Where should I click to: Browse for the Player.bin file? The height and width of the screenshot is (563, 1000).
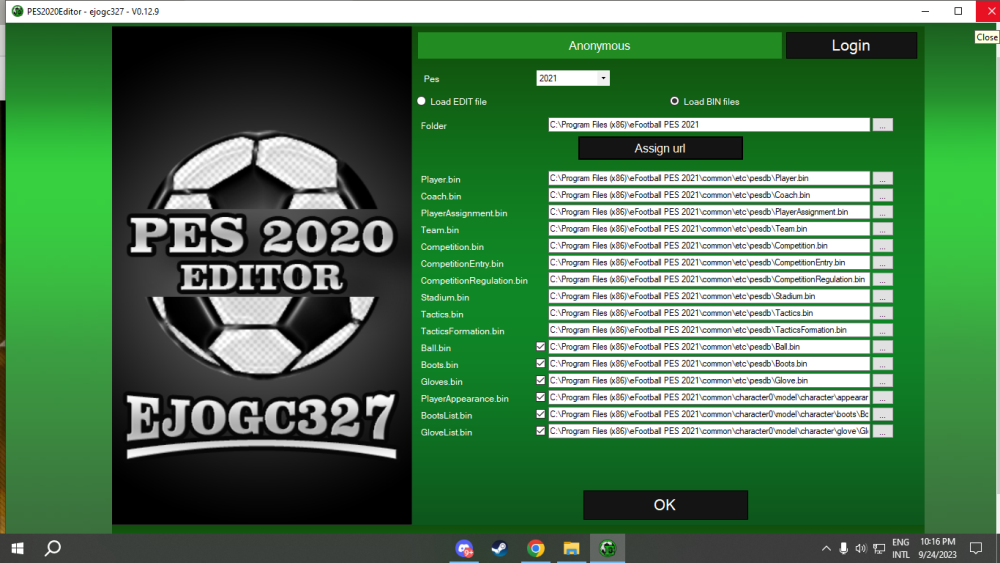[882, 178]
